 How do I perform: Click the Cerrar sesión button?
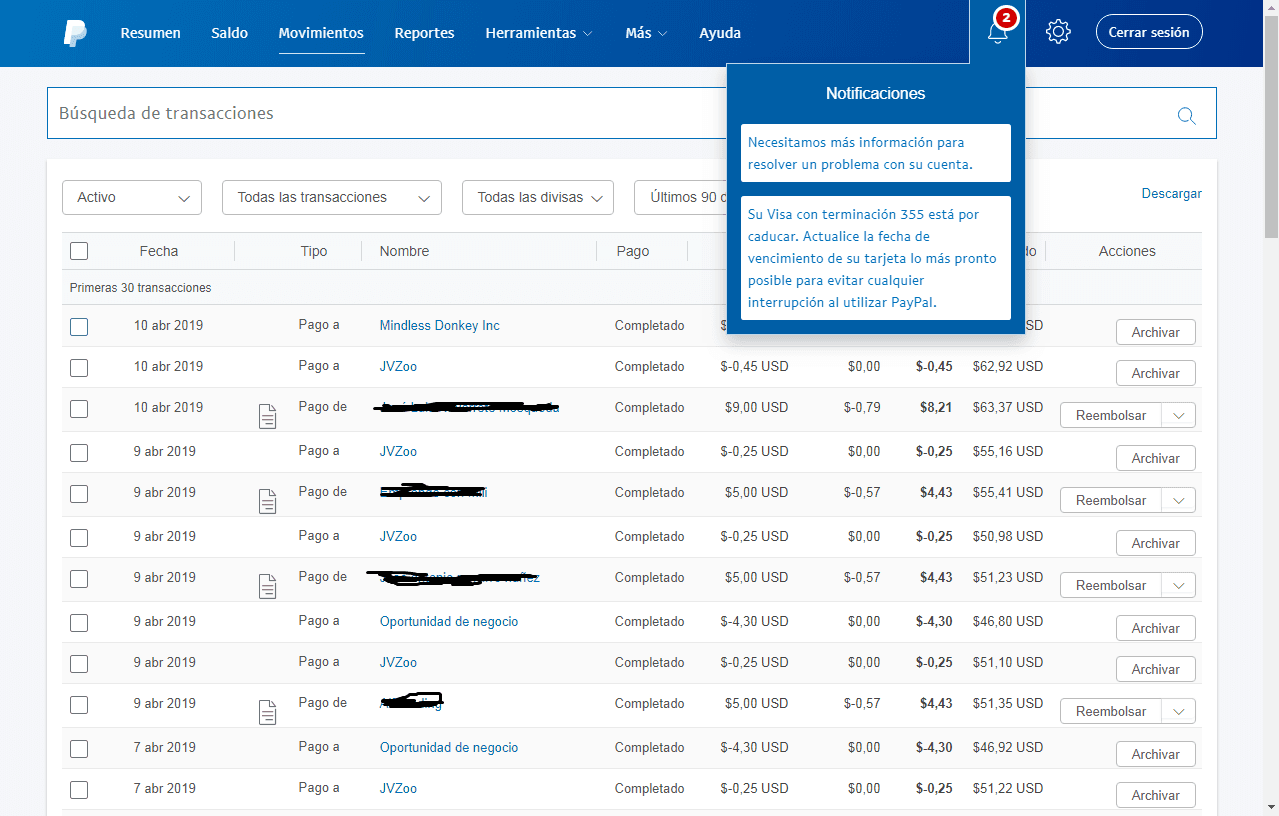(x=1148, y=32)
